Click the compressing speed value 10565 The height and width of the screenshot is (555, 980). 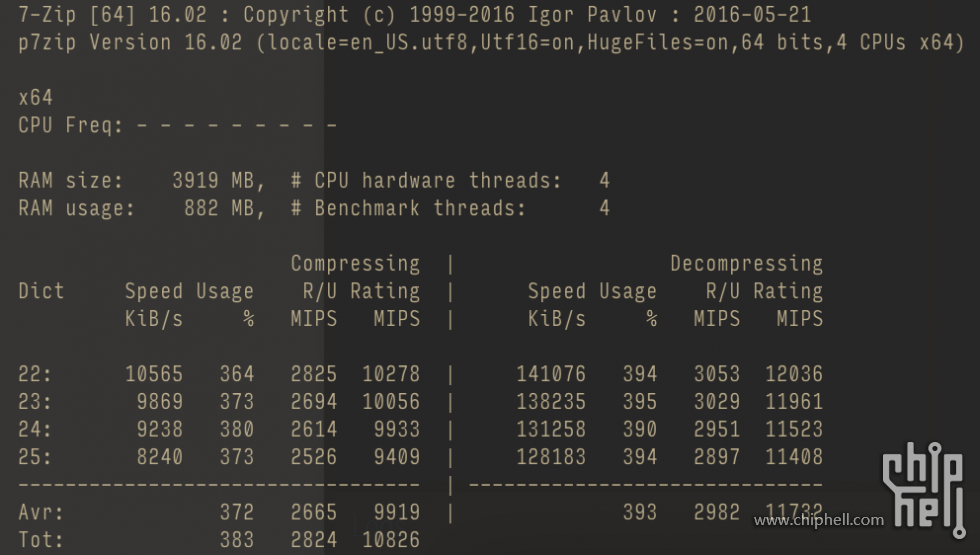point(154,374)
